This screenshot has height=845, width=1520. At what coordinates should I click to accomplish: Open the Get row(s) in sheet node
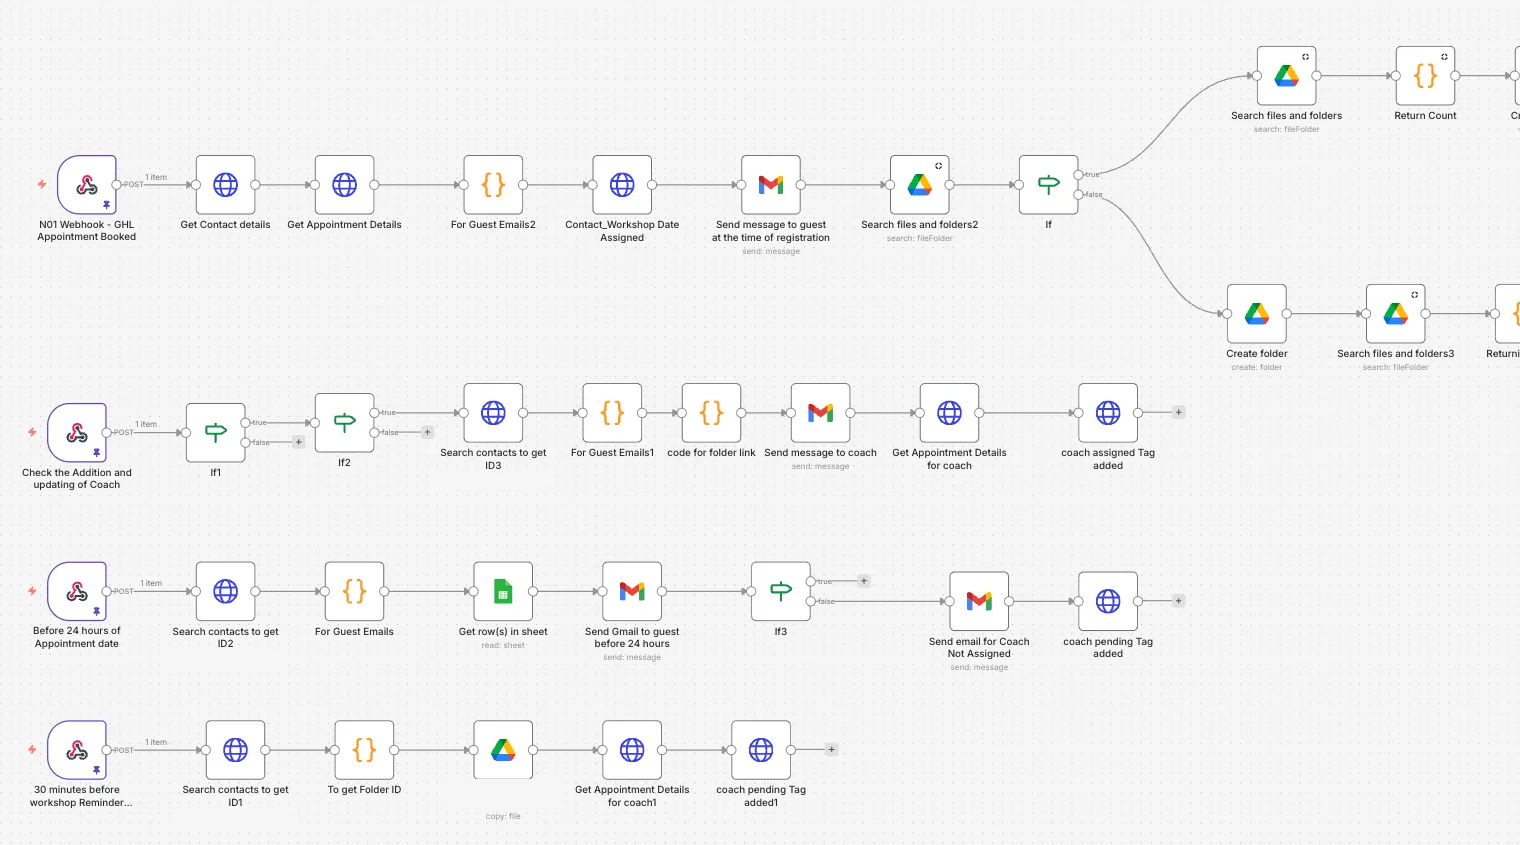pyautogui.click(x=503, y=591)
